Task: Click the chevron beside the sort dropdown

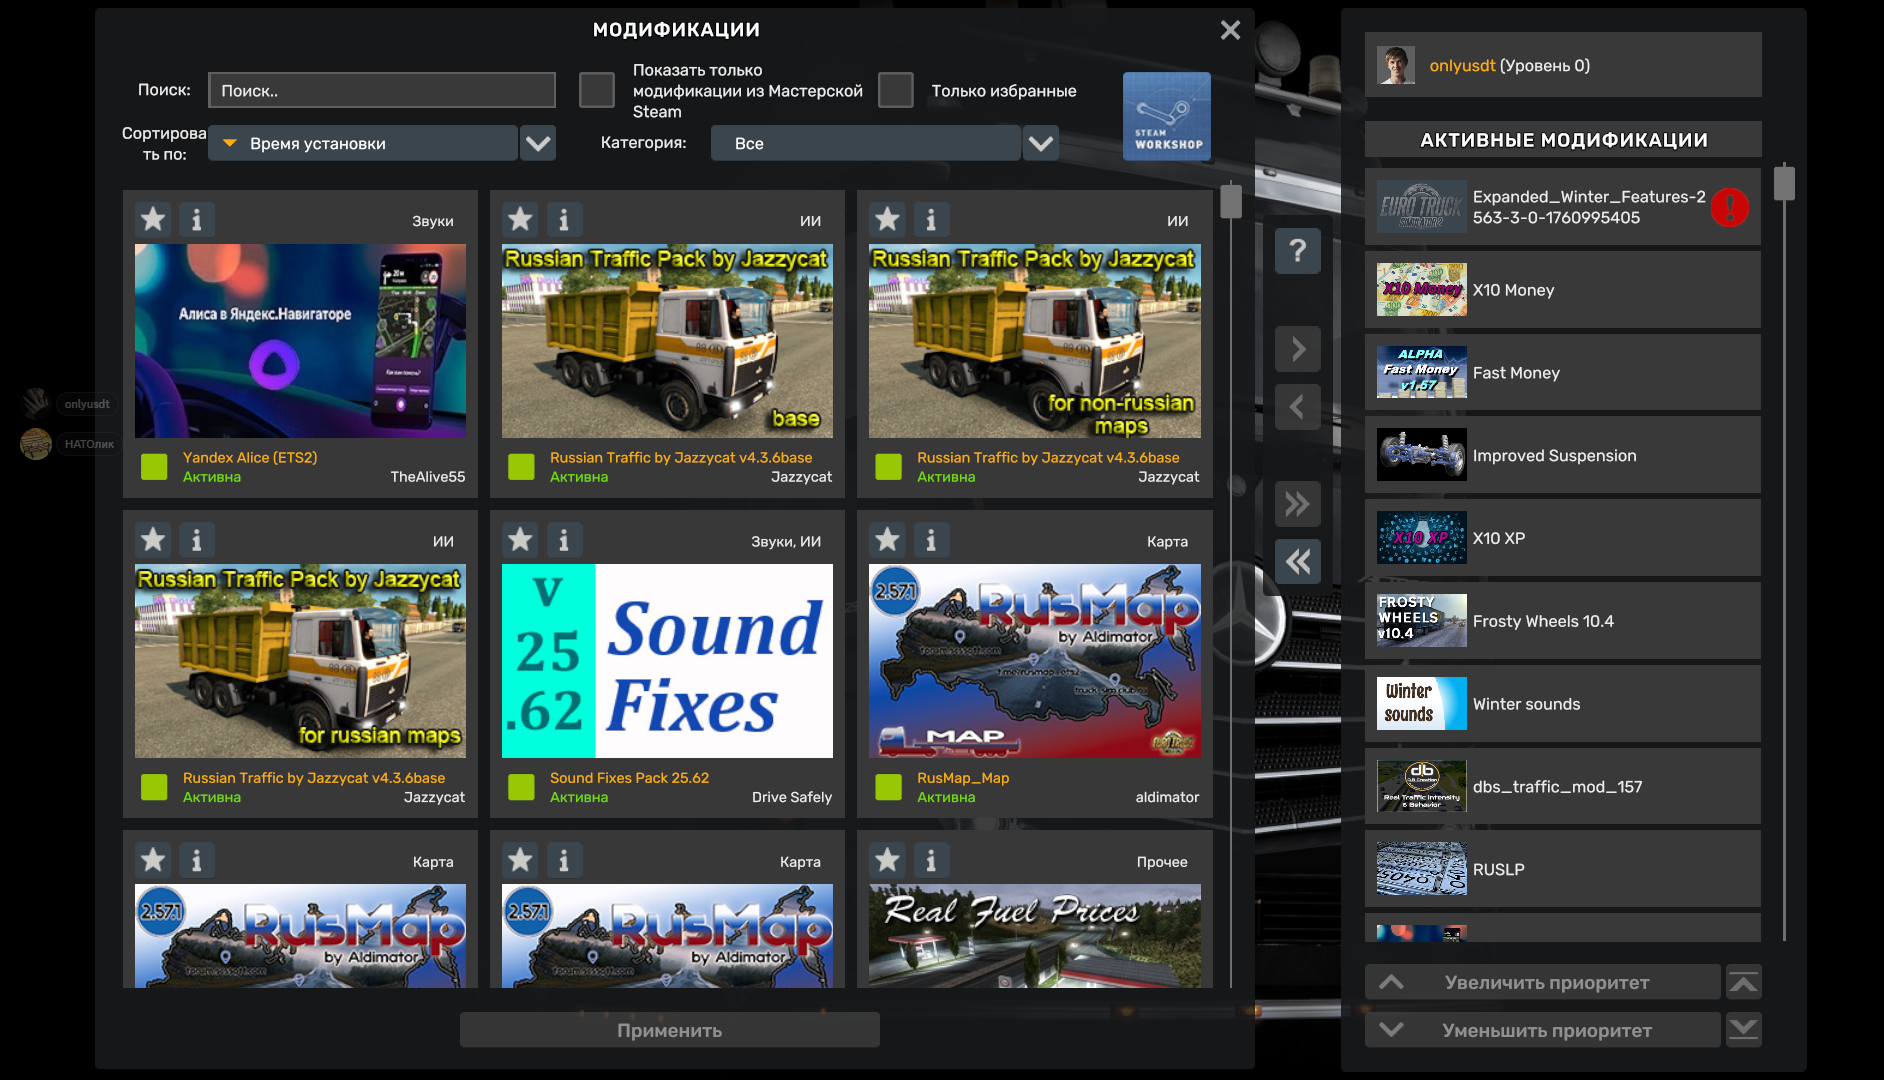Action: coord(538,143)
